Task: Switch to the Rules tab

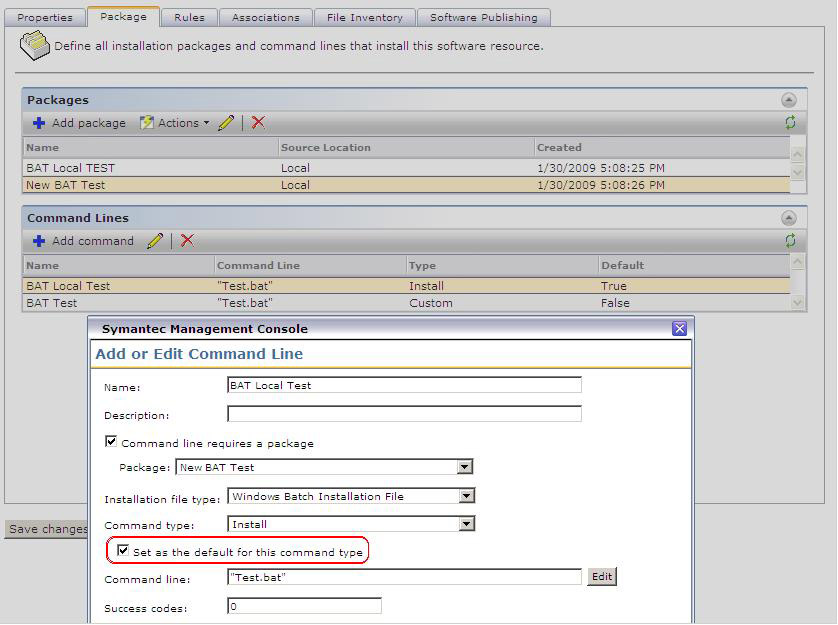Action: point(189,17)
